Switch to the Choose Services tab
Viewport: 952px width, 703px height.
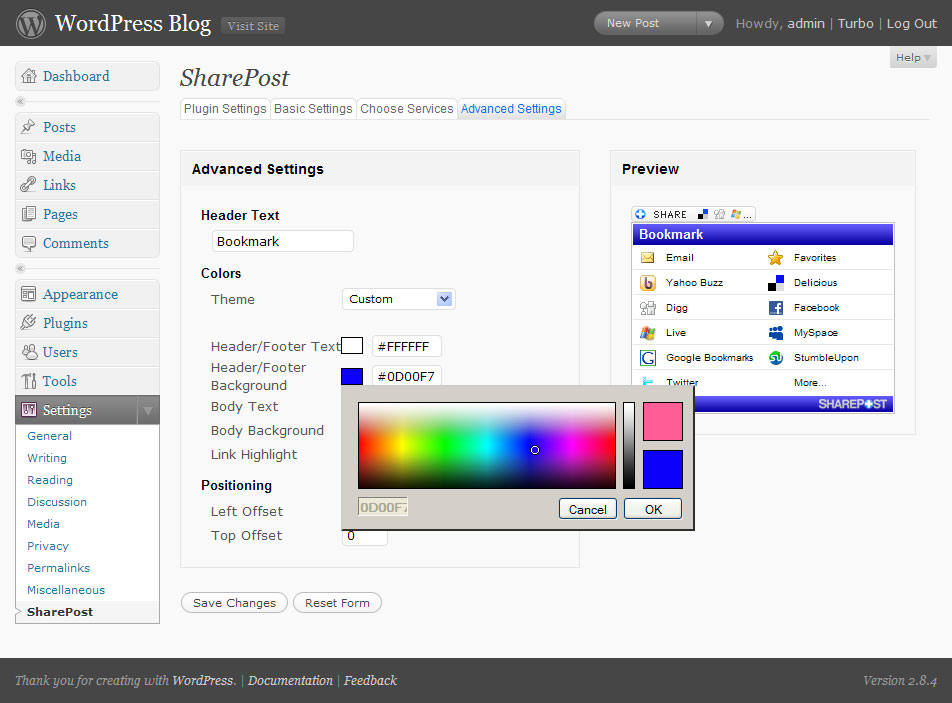coord(407,109)
